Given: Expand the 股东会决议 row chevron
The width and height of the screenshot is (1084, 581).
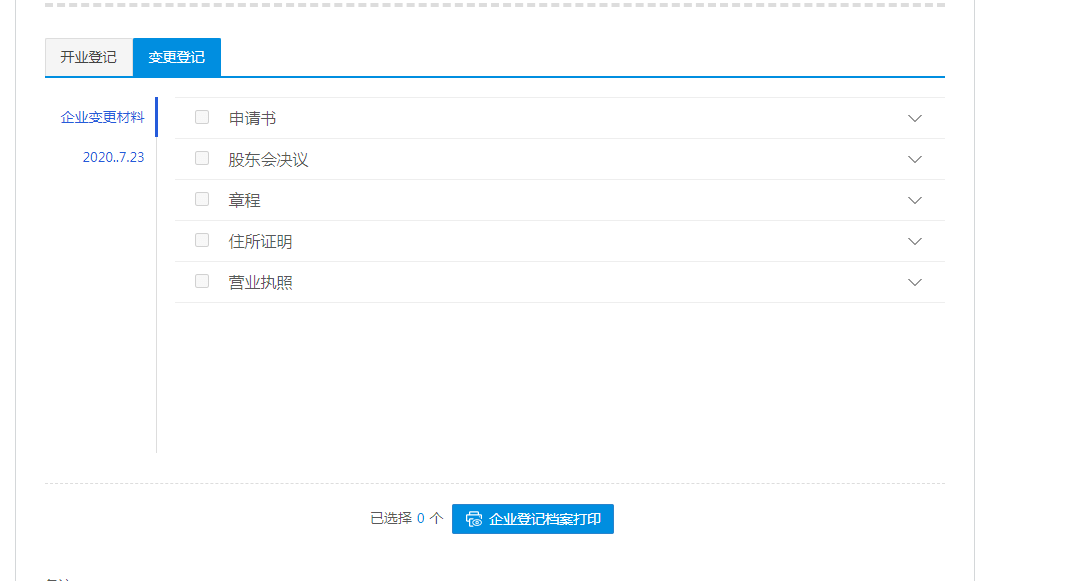Looking at the screenshot, I should click(915, 159).
